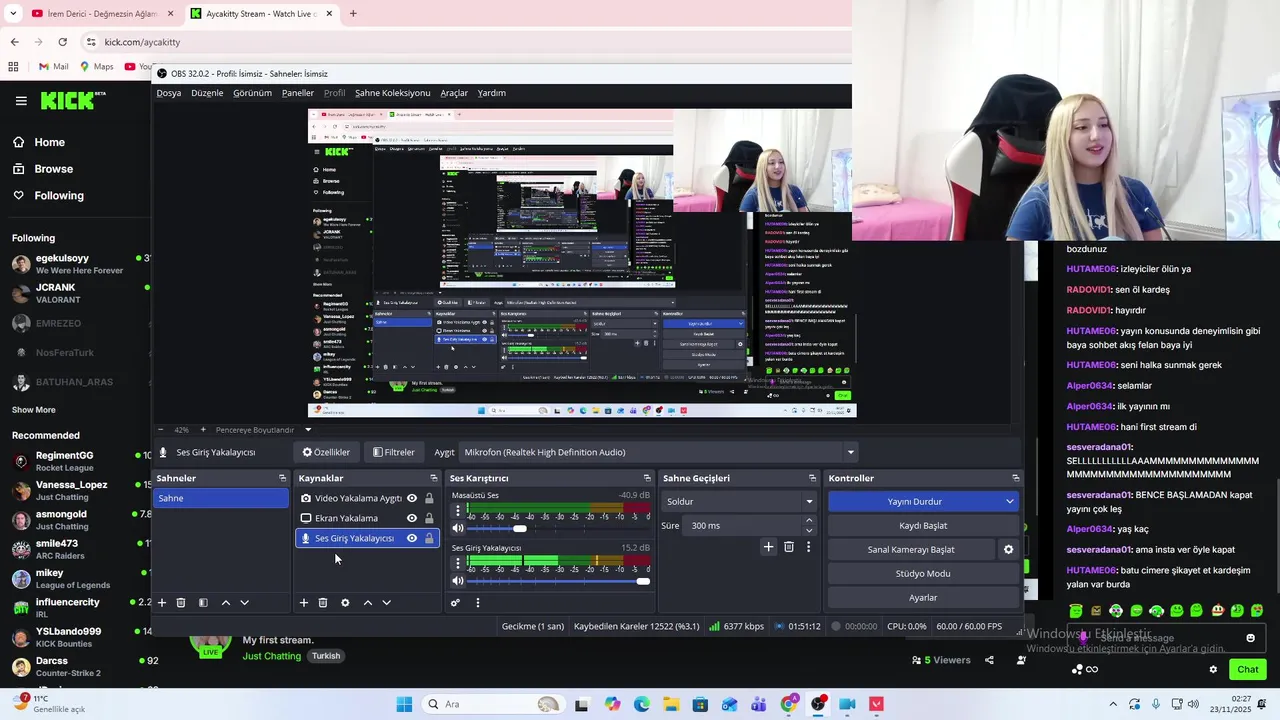Open virtual camera settings gear
Viewport: 1280px width, 720px height.
[1008, 549]
